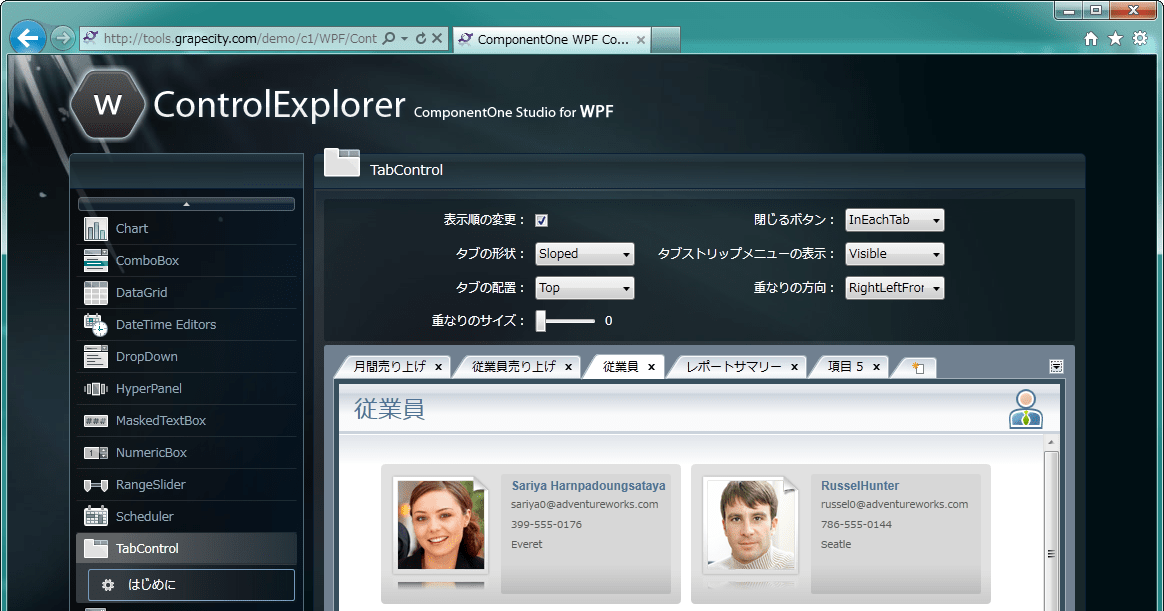Click the はじめに button
1164x611 pixels.
[190, 585]
